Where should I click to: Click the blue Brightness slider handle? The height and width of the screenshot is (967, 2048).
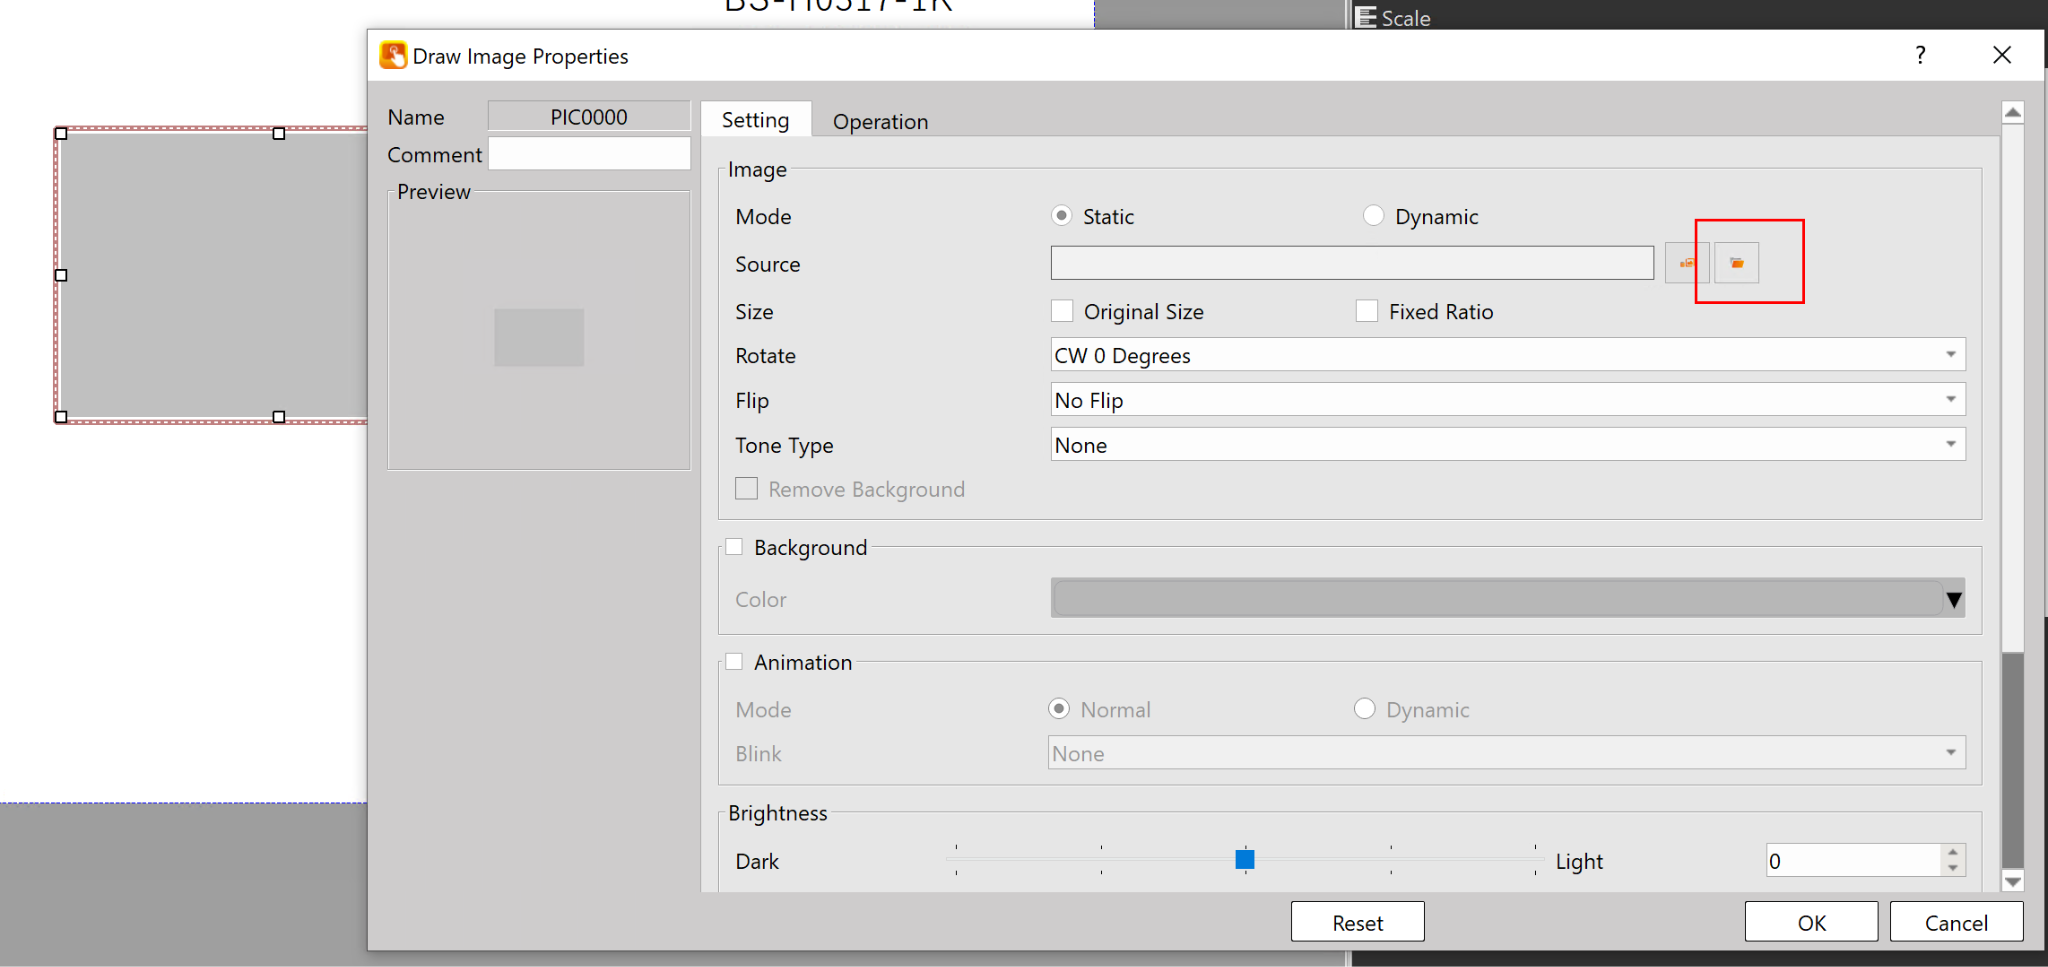[1245, 859]
